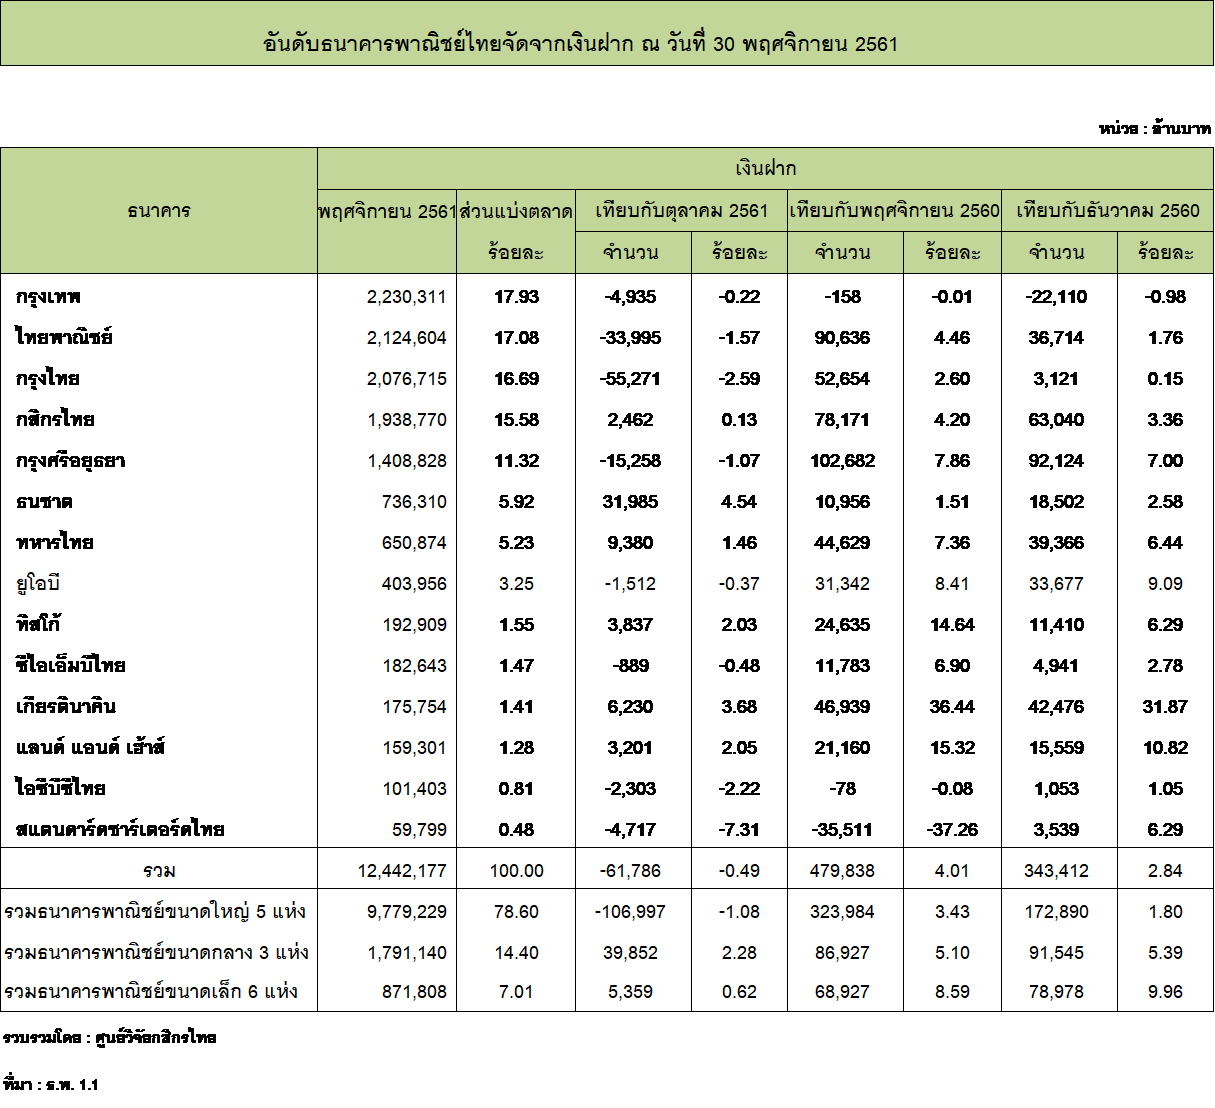Click the deposit value 2,124,604
The height and width of the screenshot is (1108, 1215).
click(406, 338)
